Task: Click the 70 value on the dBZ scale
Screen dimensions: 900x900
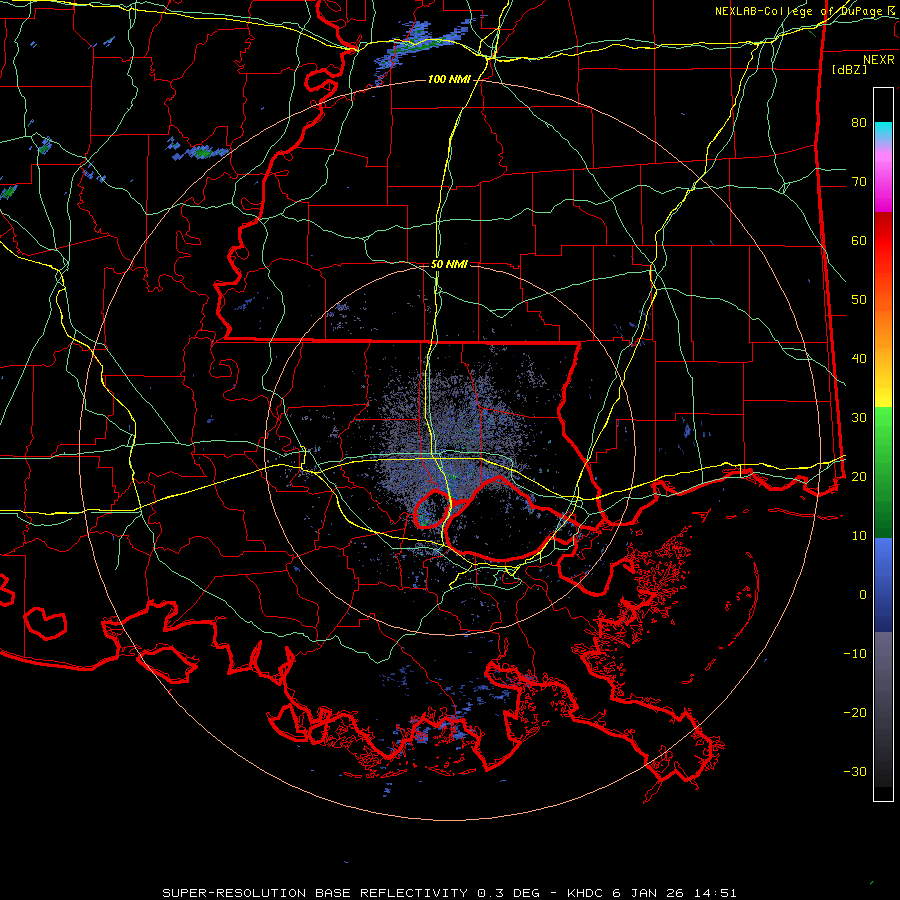Action: click(x=859, y=181)
